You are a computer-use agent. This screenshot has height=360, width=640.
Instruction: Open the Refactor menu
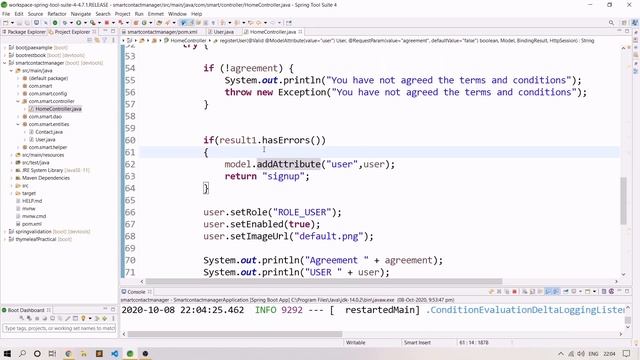click(x=57, y=14)
